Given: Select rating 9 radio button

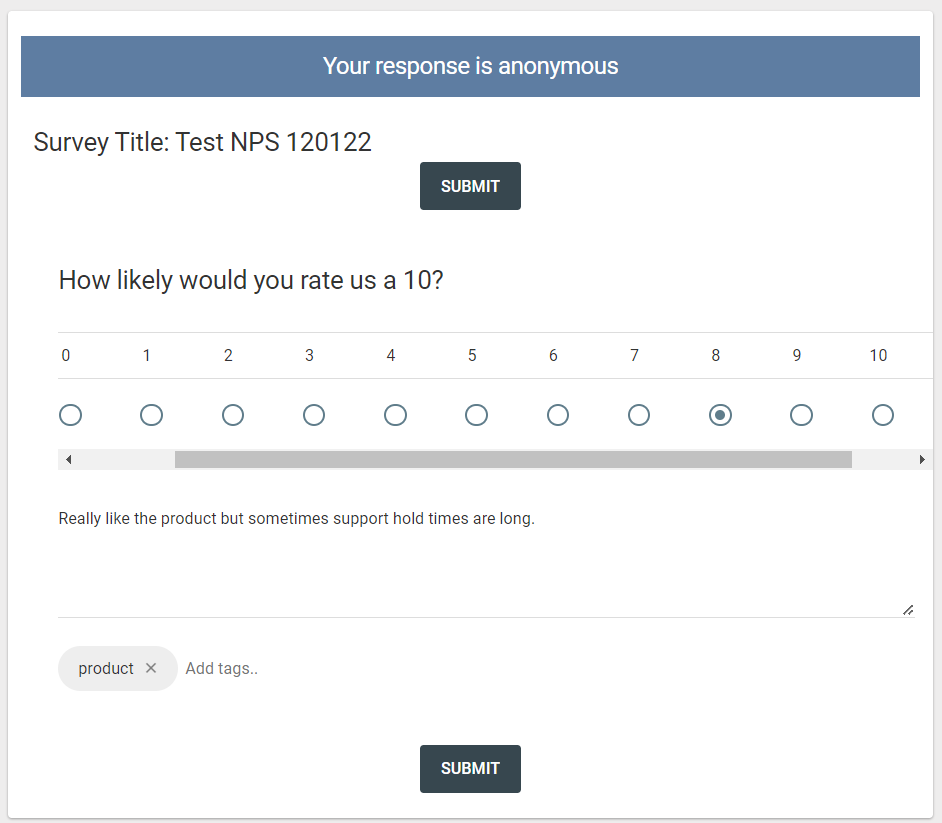Looking at the screenshot, I should (801, 415).
